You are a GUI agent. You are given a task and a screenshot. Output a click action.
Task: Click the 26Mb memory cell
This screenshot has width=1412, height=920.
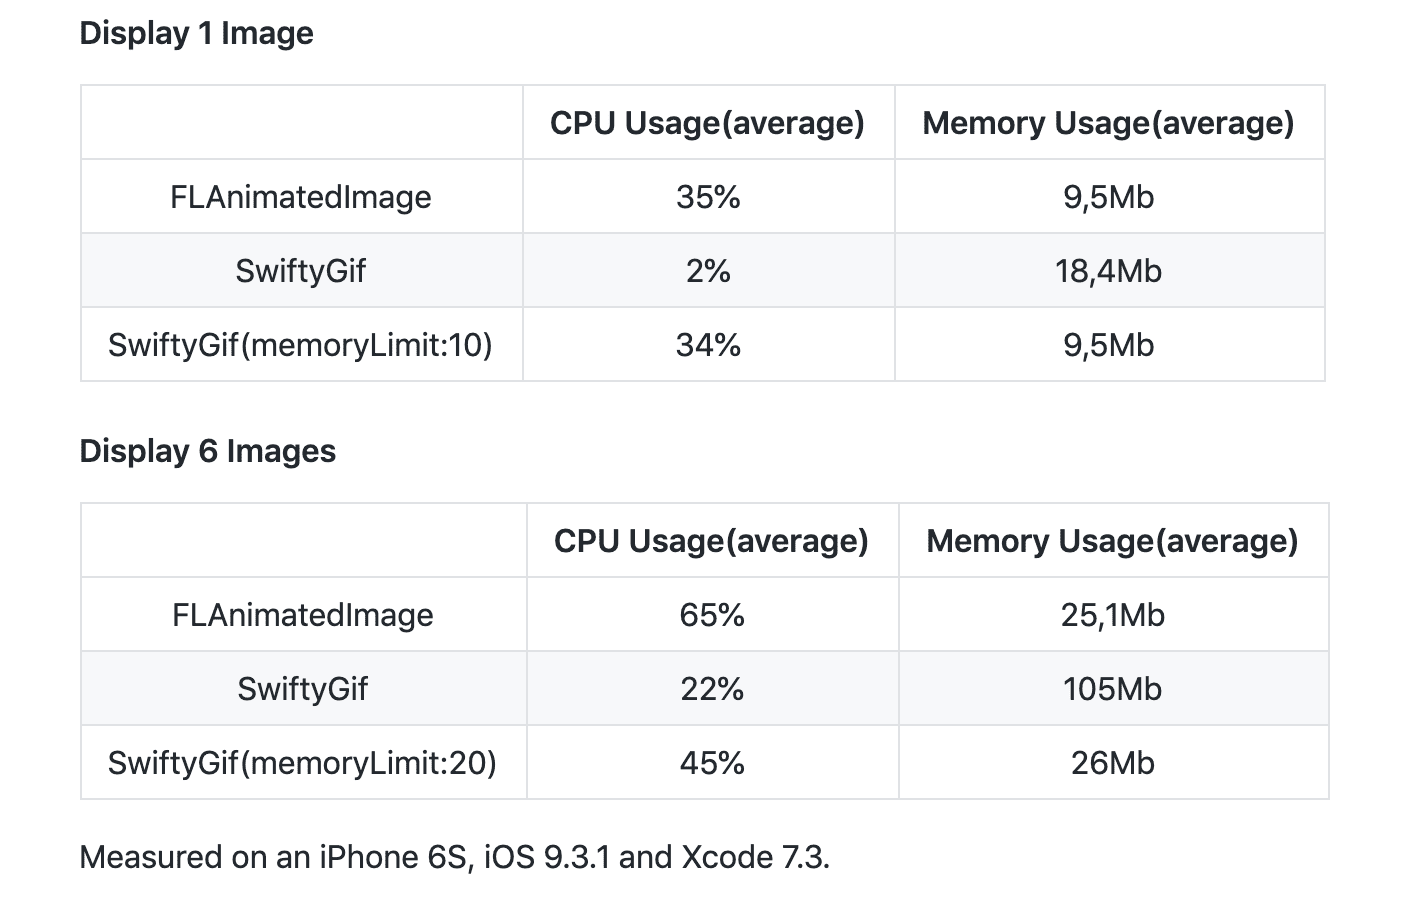pos(1113,763)
